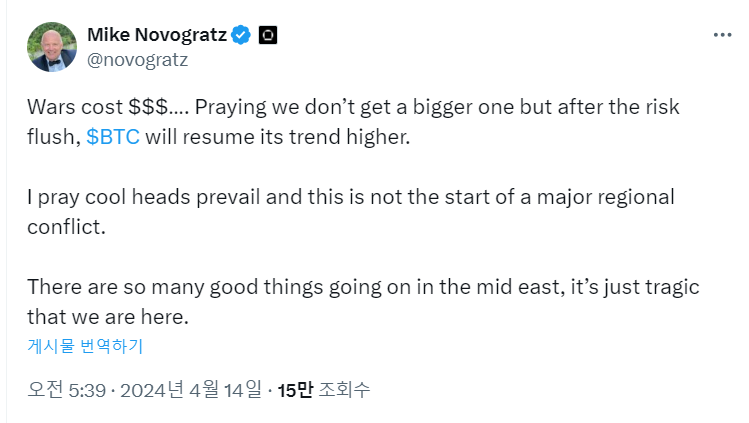Click 게시물 번역하기 to translate post
749x423 pixels.
pyautogui.click(x=85, y=346)
